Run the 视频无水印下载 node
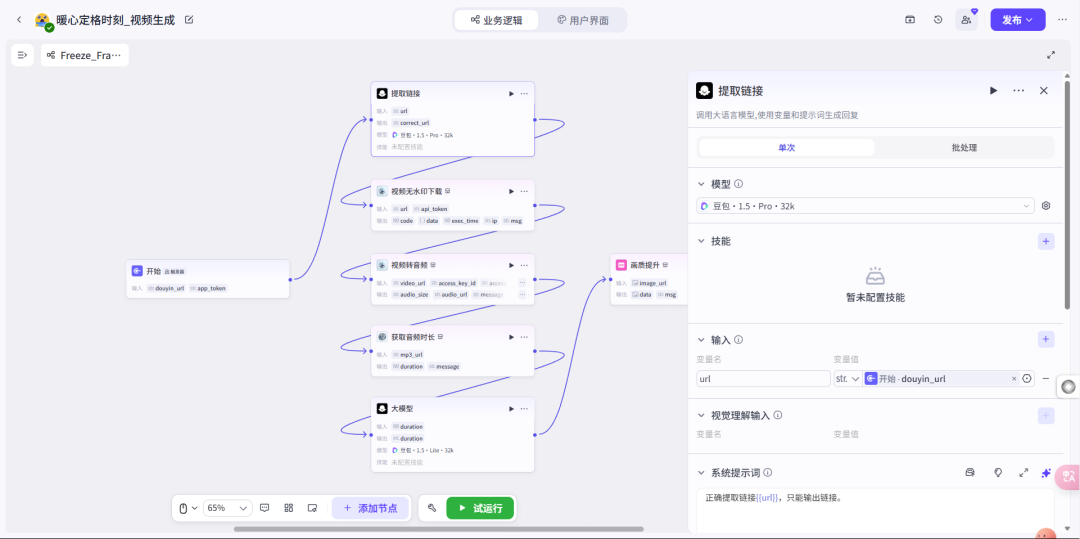Screen dimensions: 1080x539 click(511, 191)
